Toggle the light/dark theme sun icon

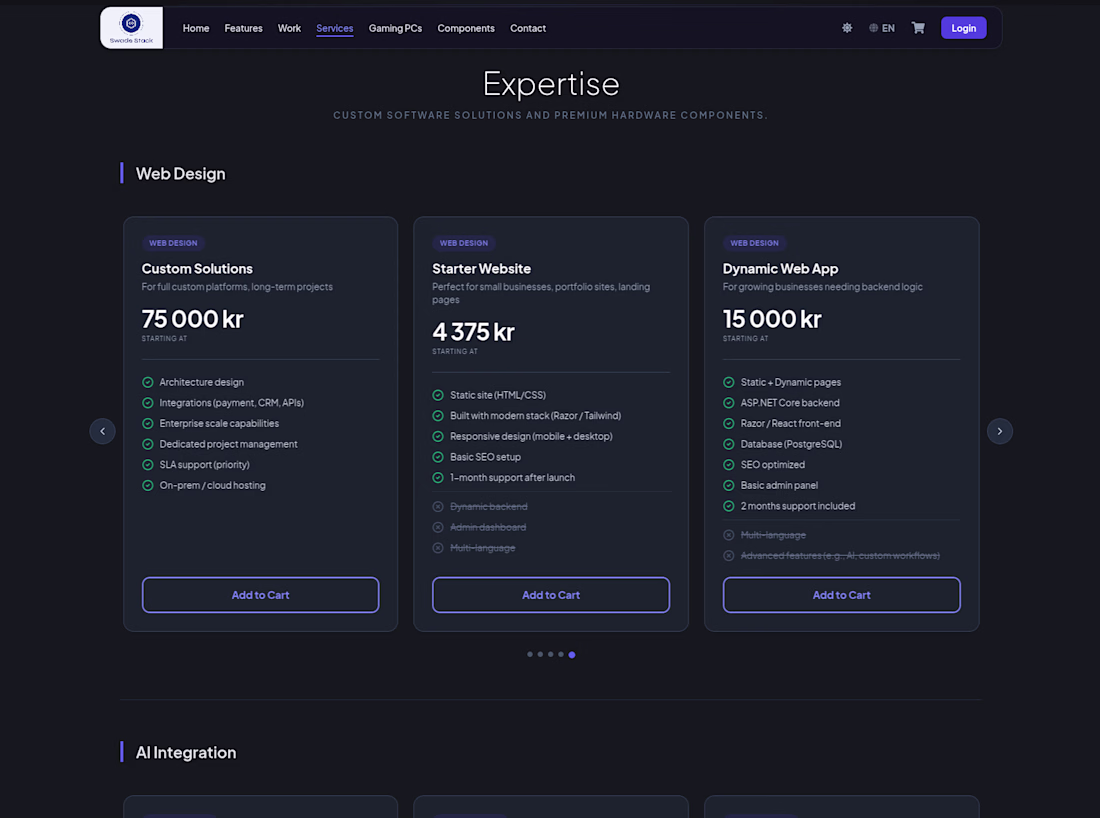(847, 28)
